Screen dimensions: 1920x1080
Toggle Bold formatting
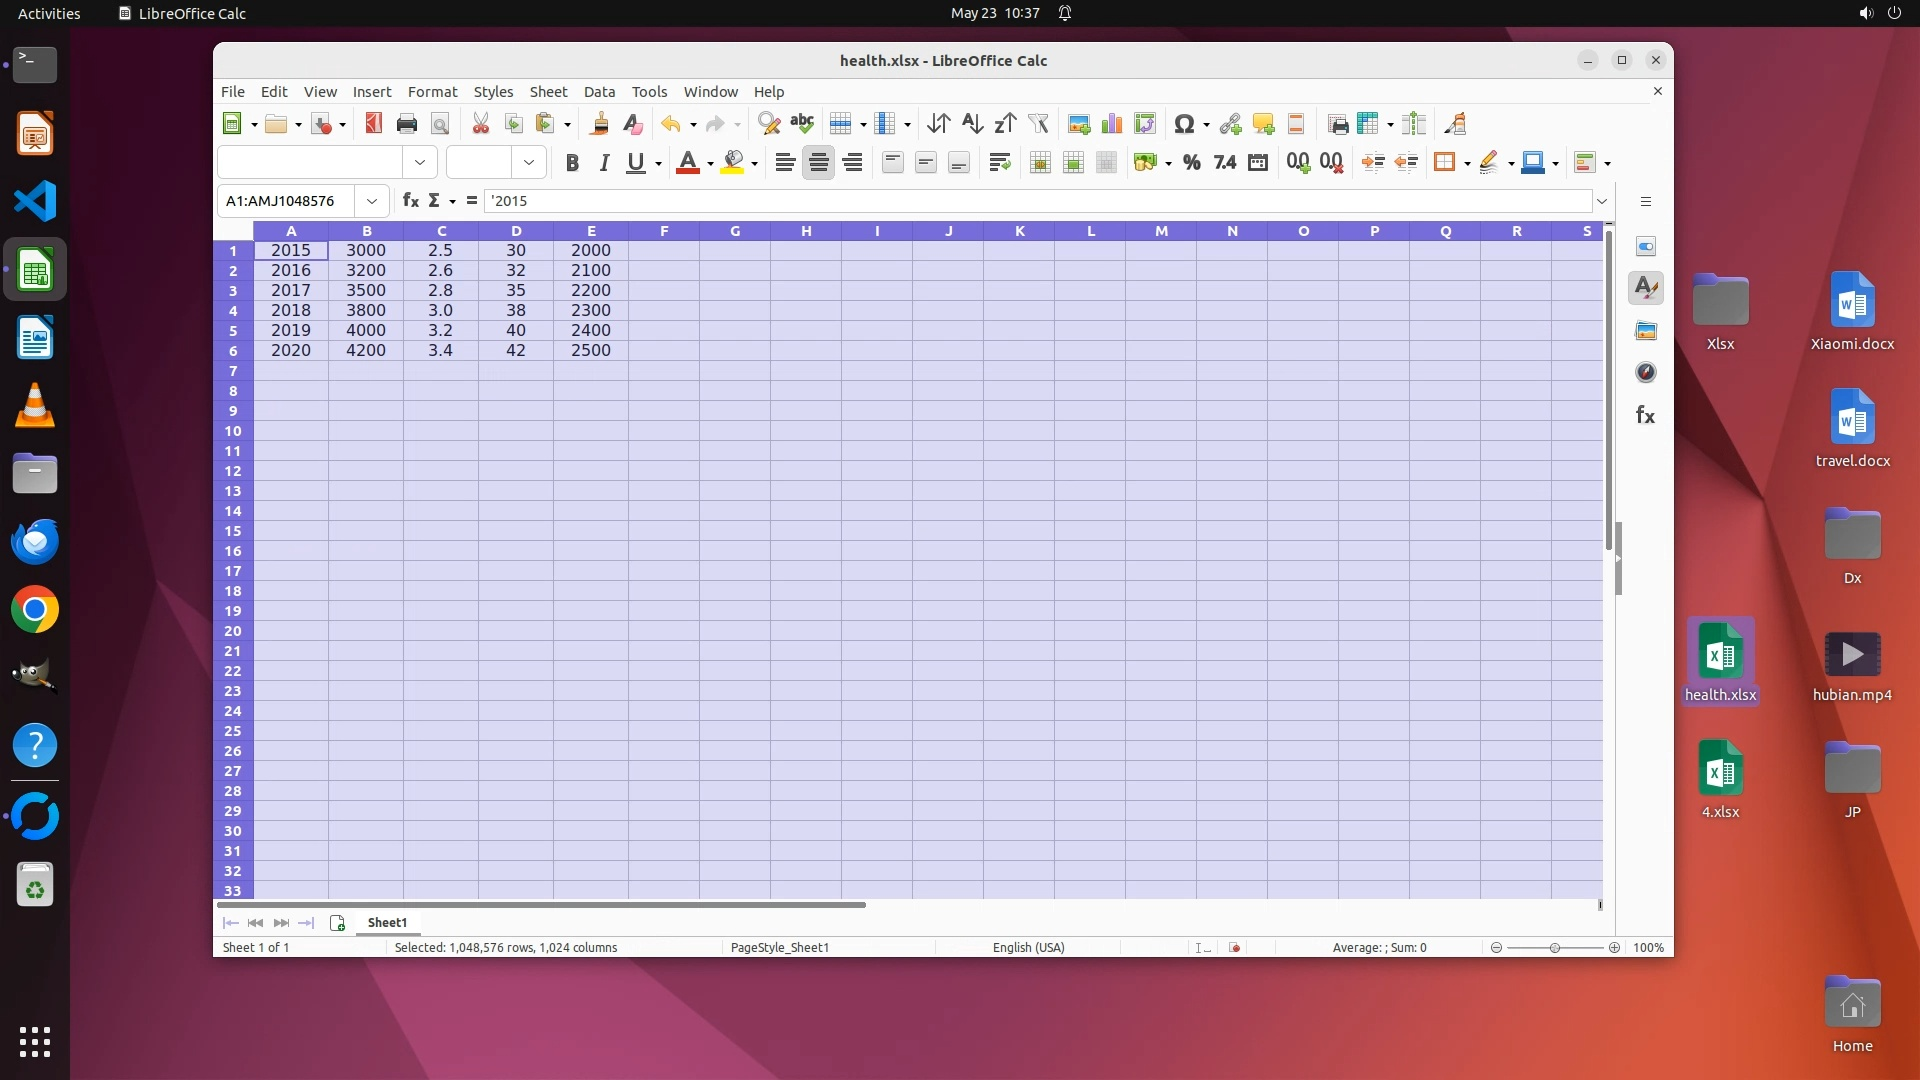(572, 163)
